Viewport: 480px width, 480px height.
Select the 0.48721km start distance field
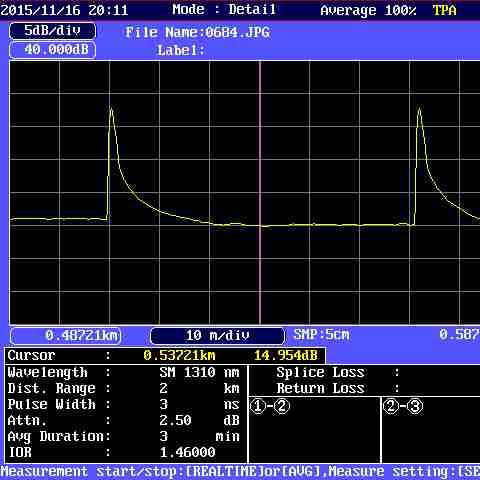[x=66, y=336]
